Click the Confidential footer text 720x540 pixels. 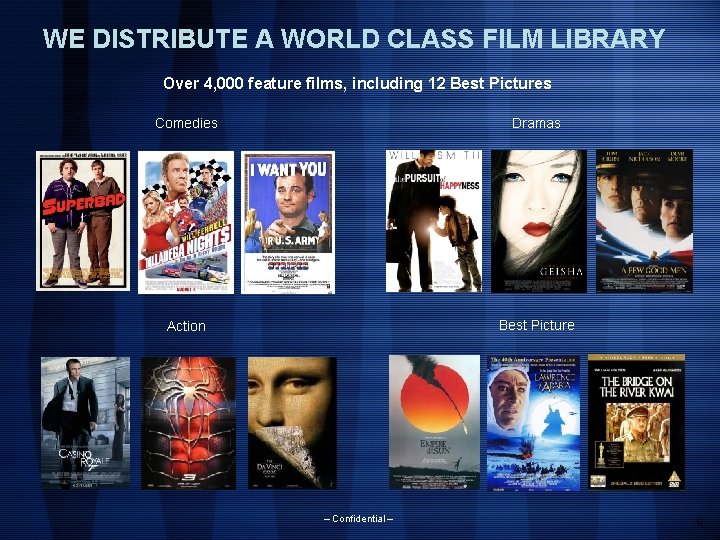click(359, 519)
